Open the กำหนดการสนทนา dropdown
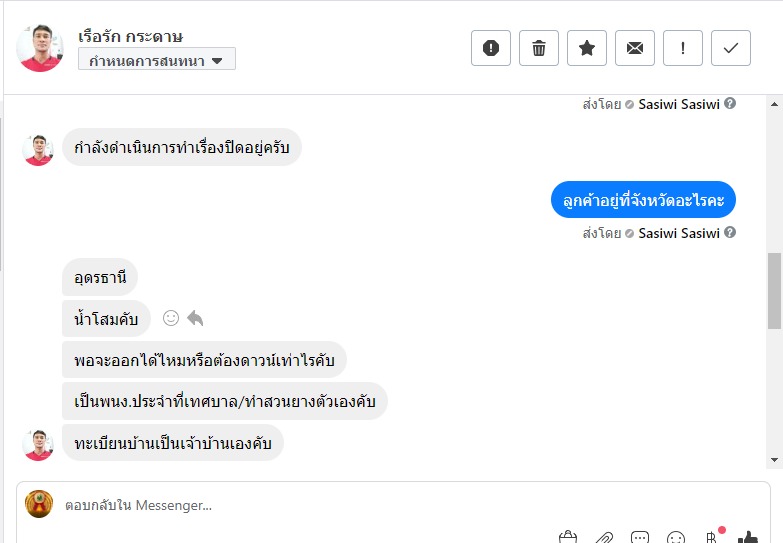 [157, 60]
